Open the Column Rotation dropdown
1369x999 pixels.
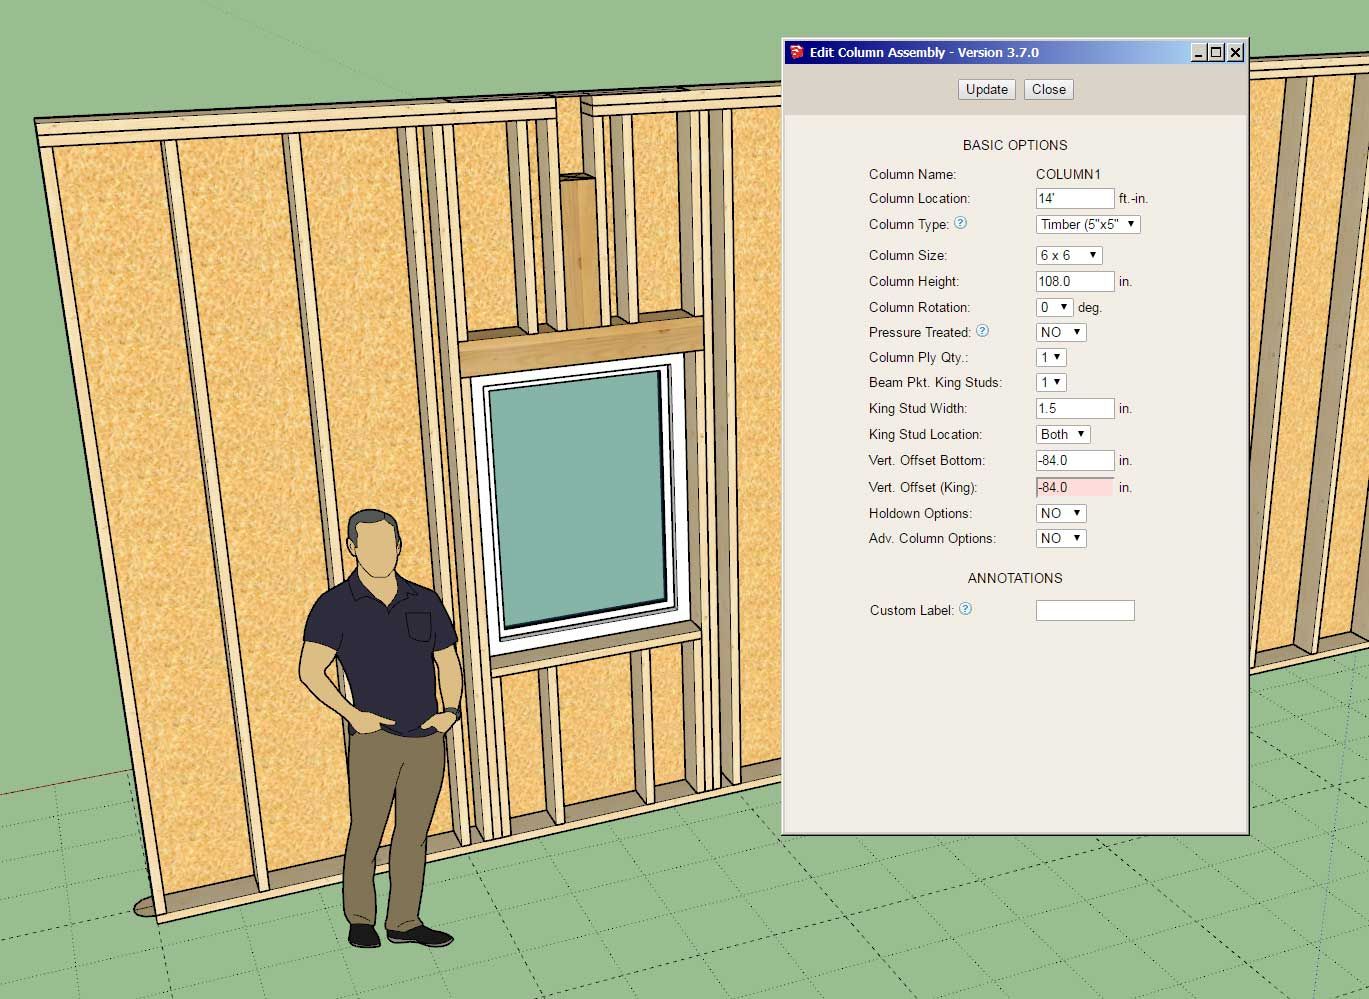pos(1055,307)
